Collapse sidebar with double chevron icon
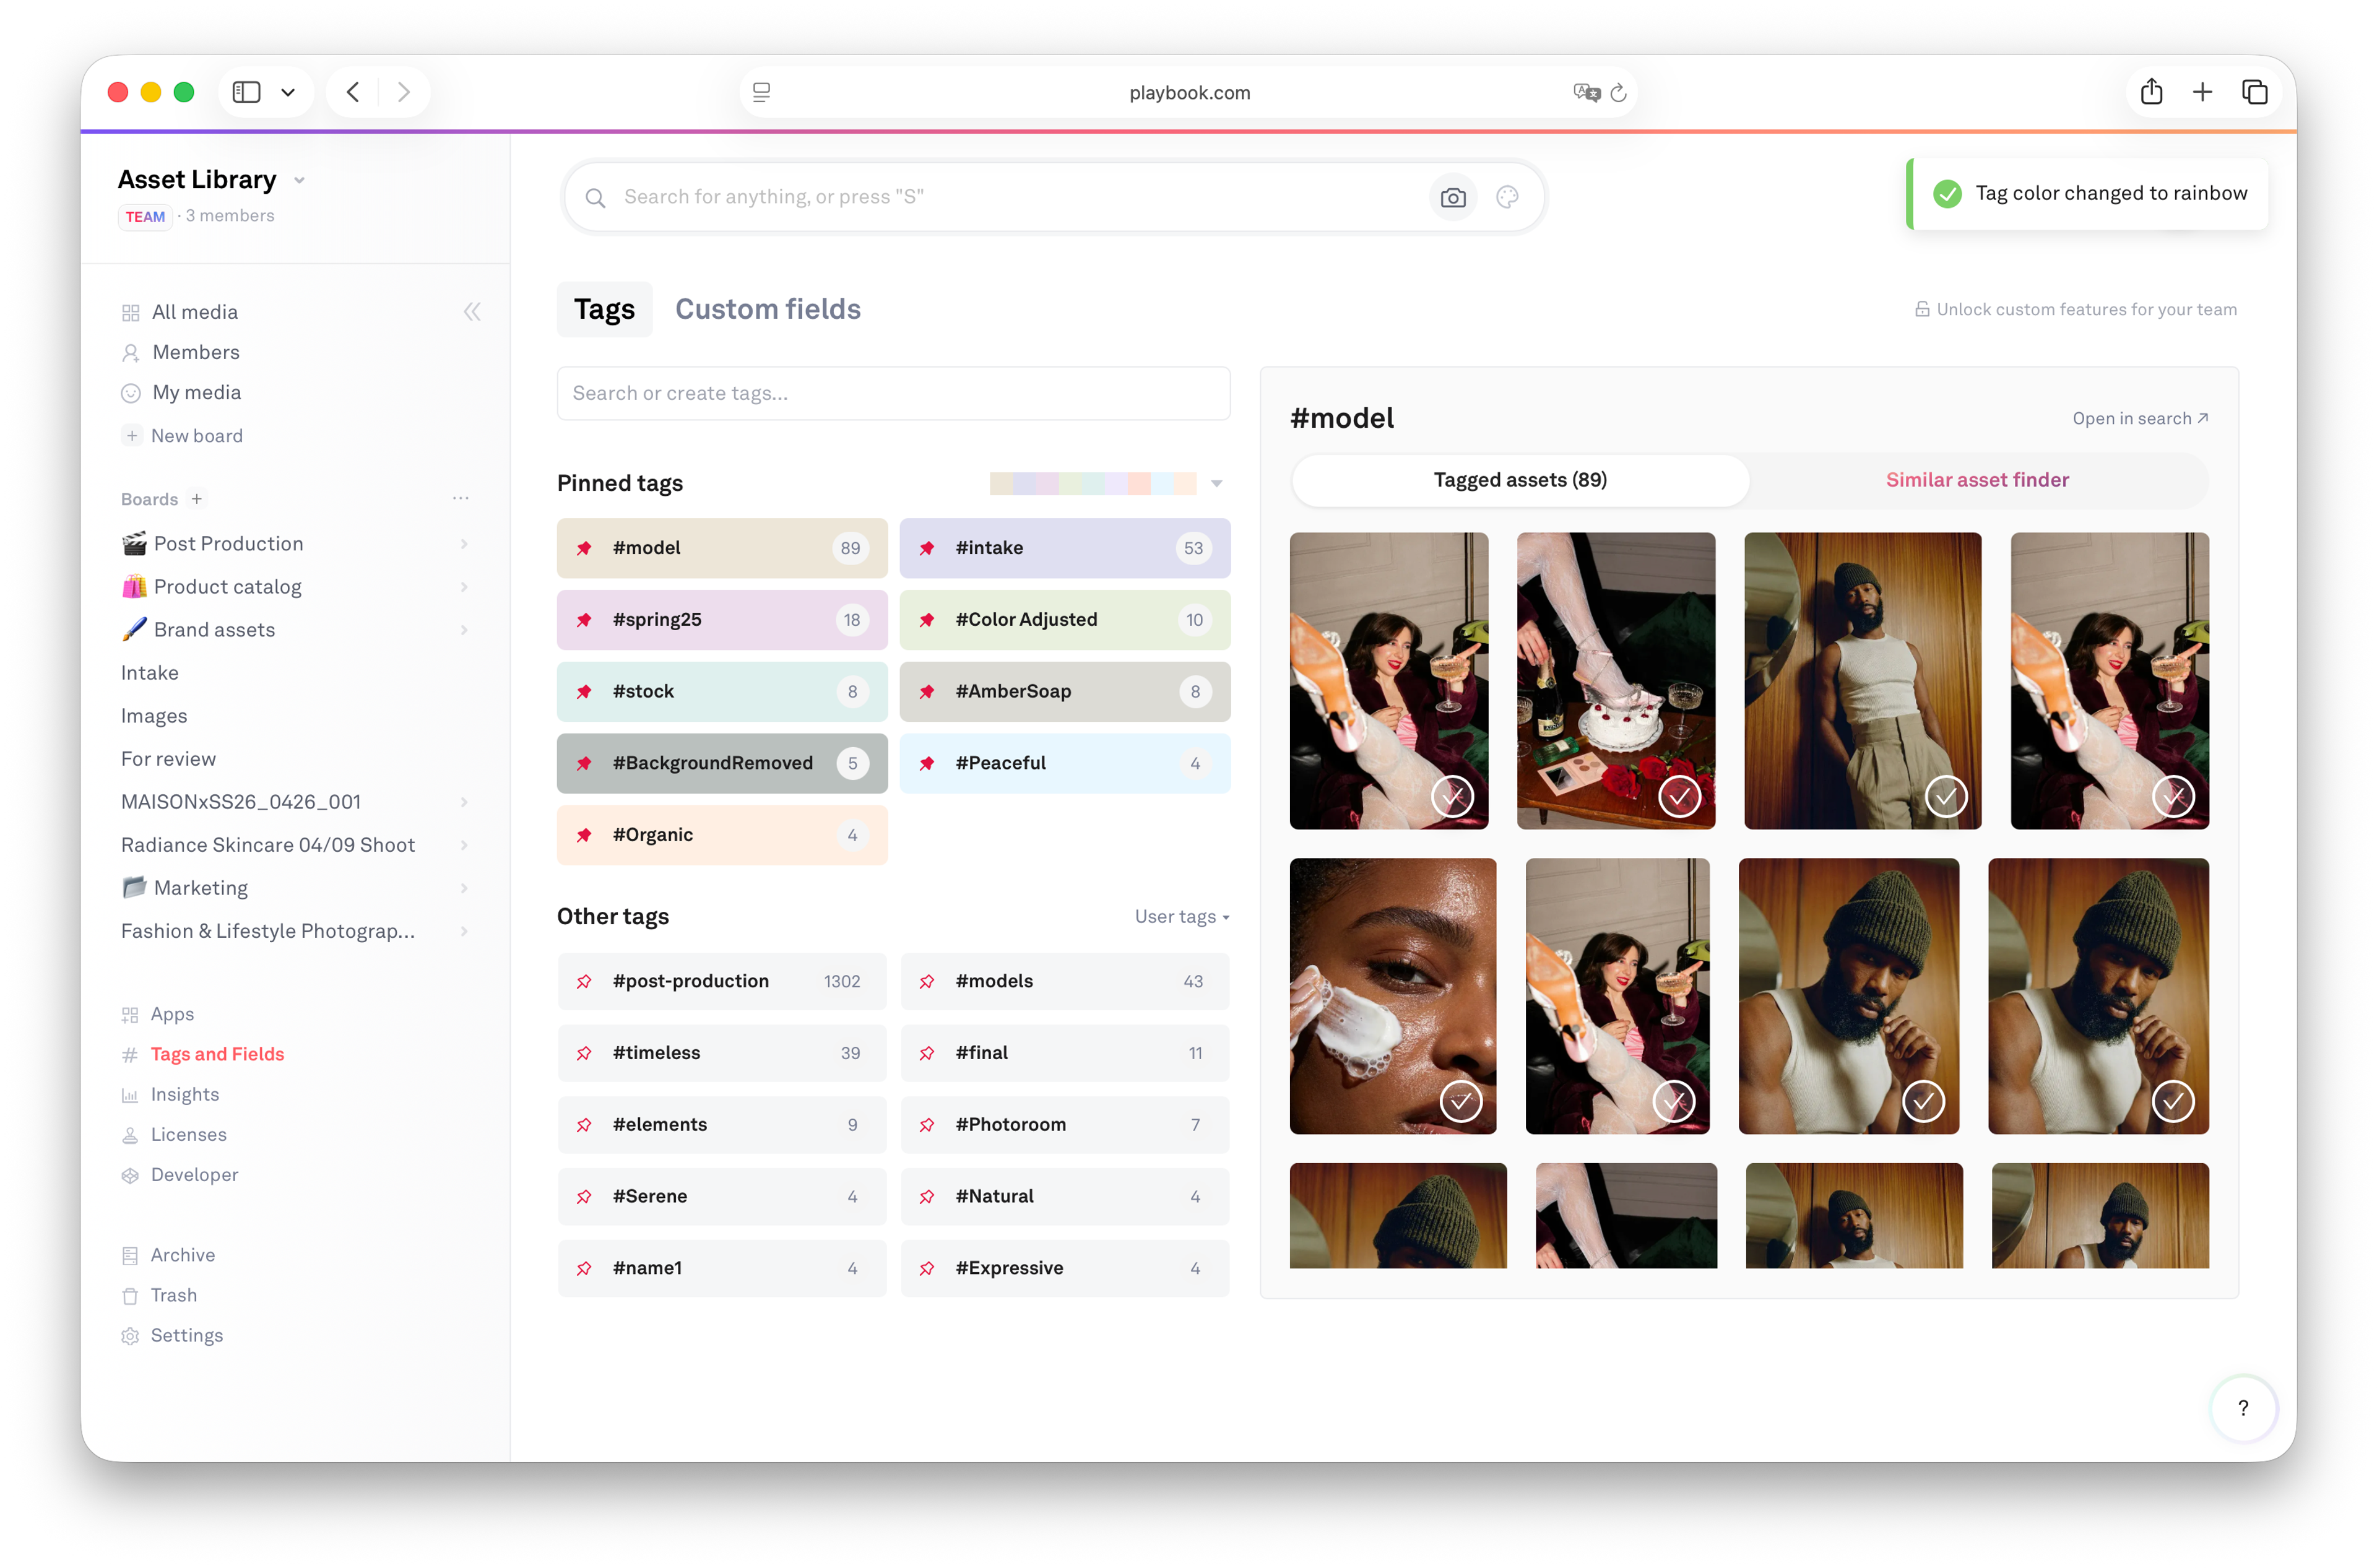This screenshot has width=2377, height=1568. click(x=472, y=312)
